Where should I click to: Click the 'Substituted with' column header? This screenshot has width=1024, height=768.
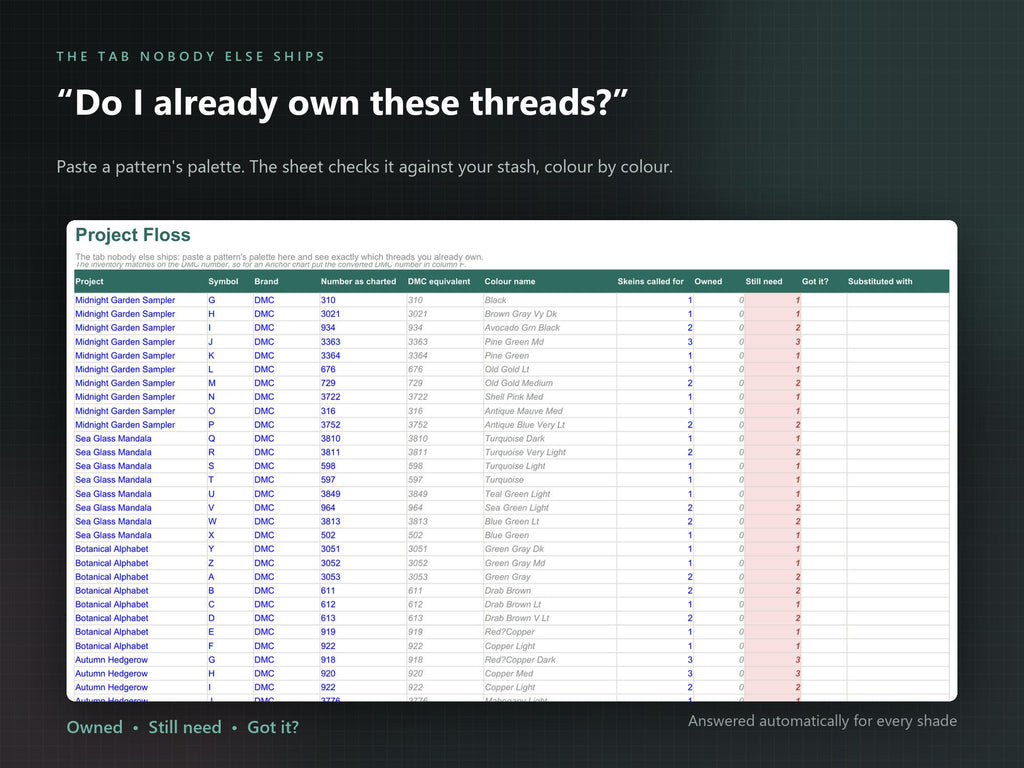click(880, 281)
